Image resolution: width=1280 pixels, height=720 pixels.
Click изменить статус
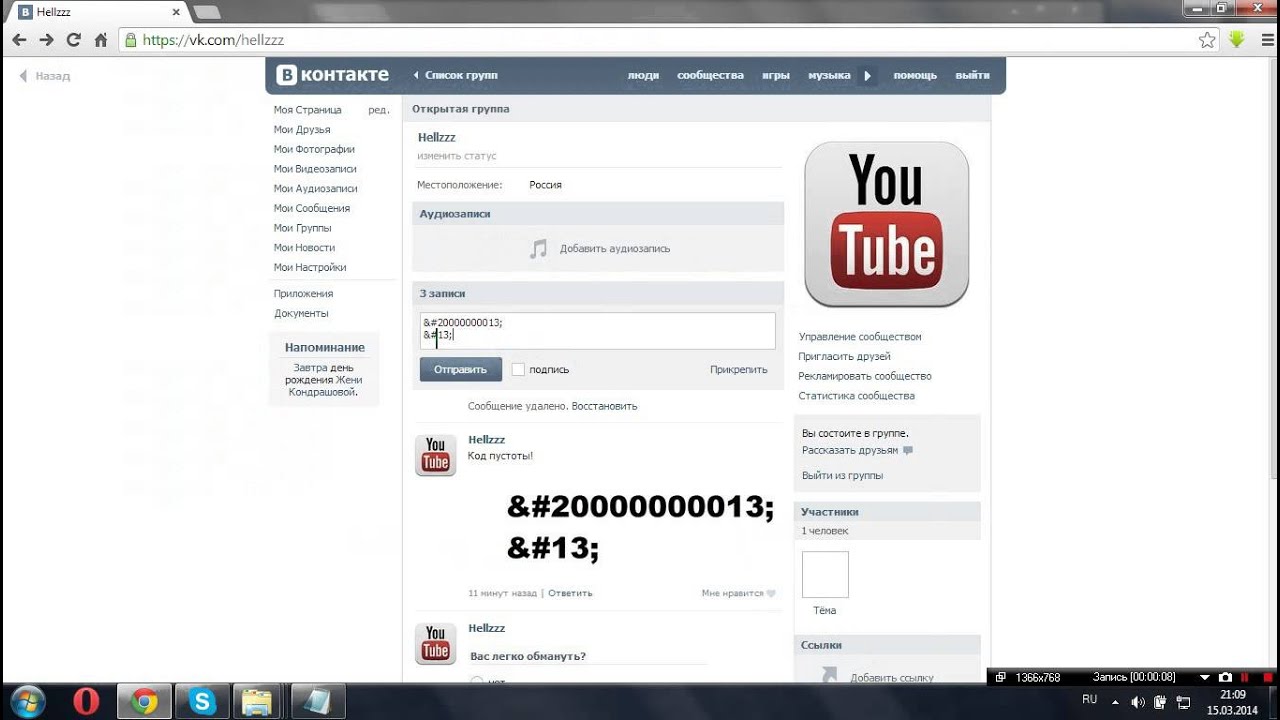pyautogui.click(x=457, y=156)
